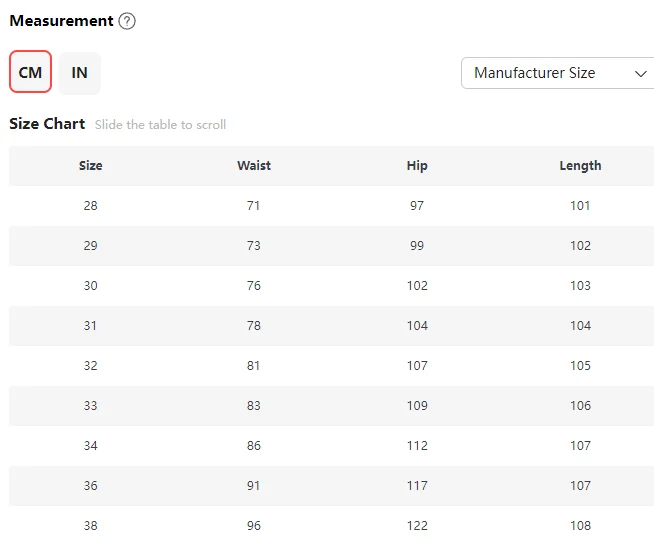Click waist value 91
Viewport: 654px width, 552px height.
254,486
